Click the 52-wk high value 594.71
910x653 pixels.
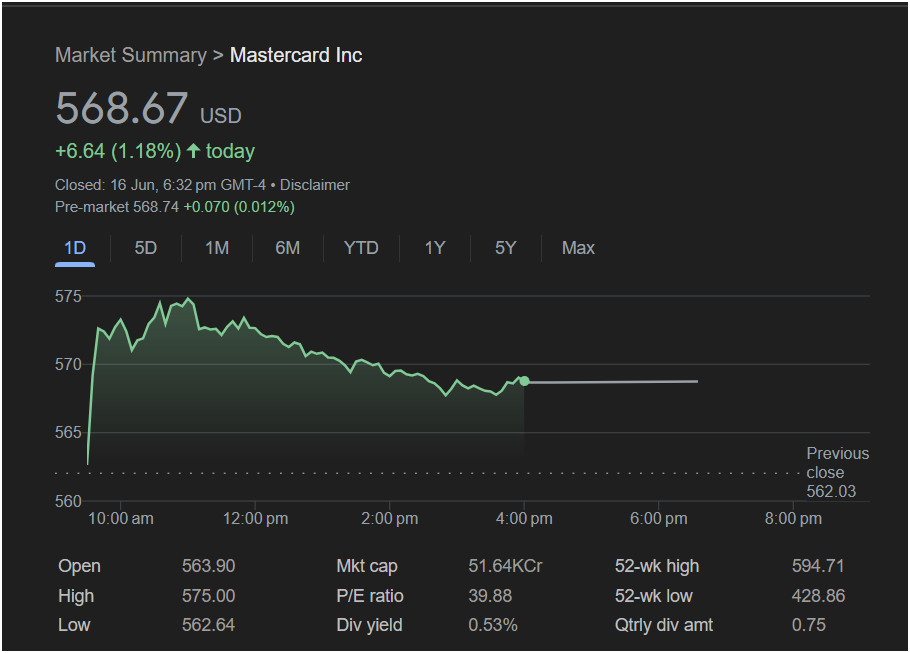coord(818,566)
